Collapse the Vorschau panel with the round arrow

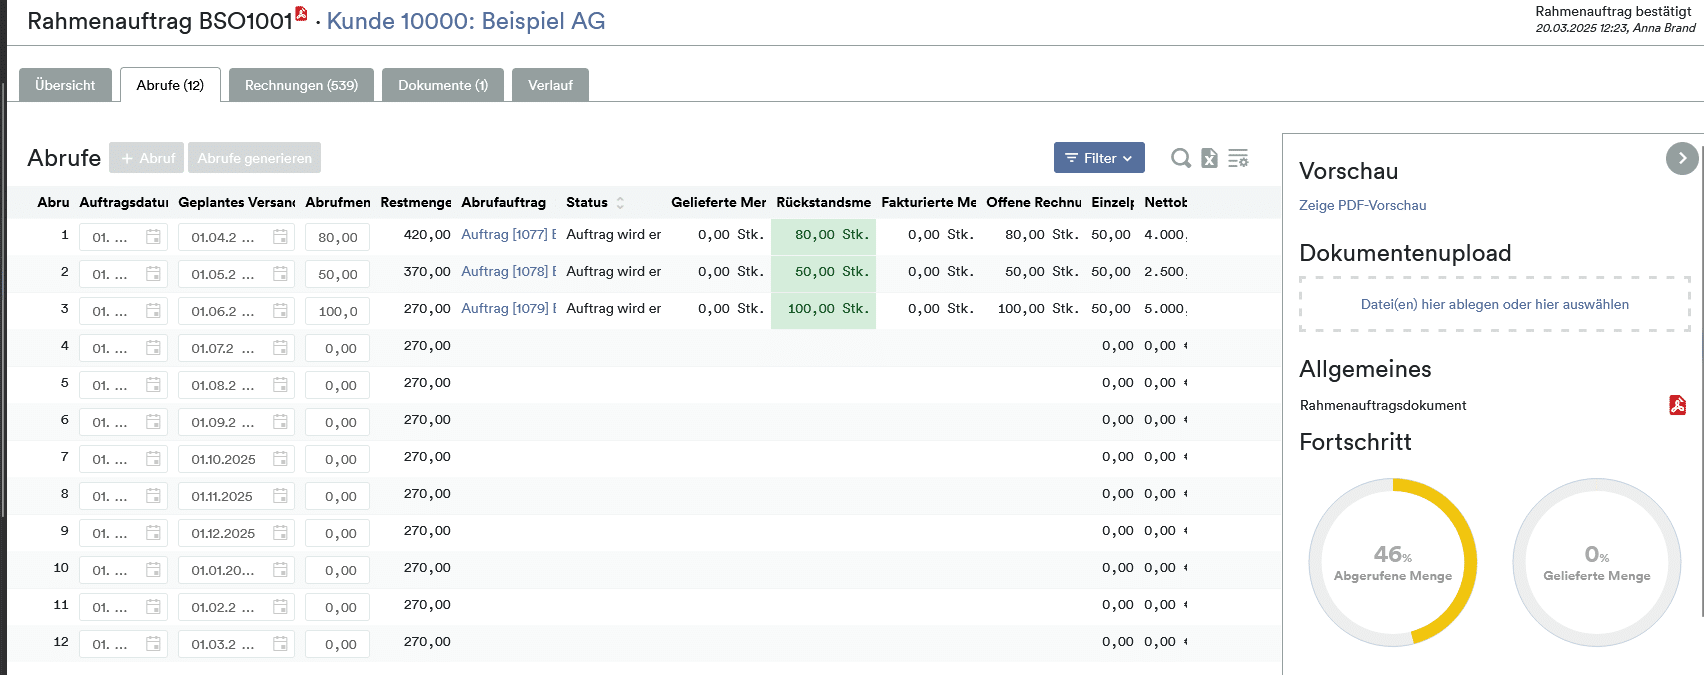coord(1682,158)
